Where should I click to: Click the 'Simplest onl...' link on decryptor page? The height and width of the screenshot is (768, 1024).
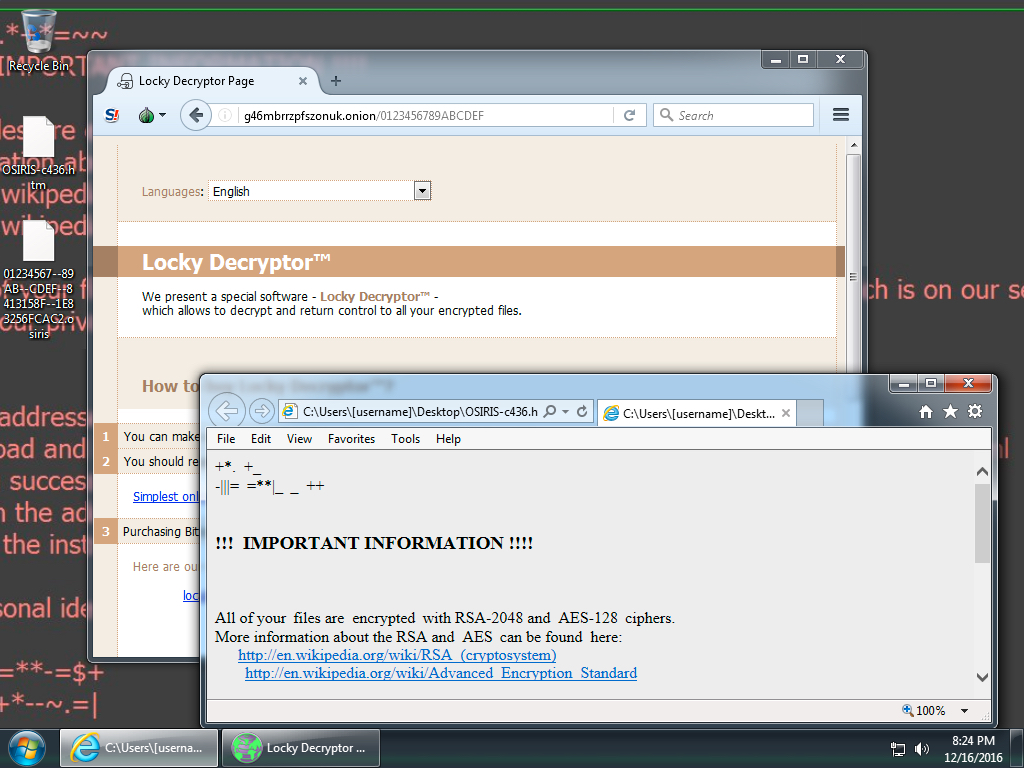(166, 496)
